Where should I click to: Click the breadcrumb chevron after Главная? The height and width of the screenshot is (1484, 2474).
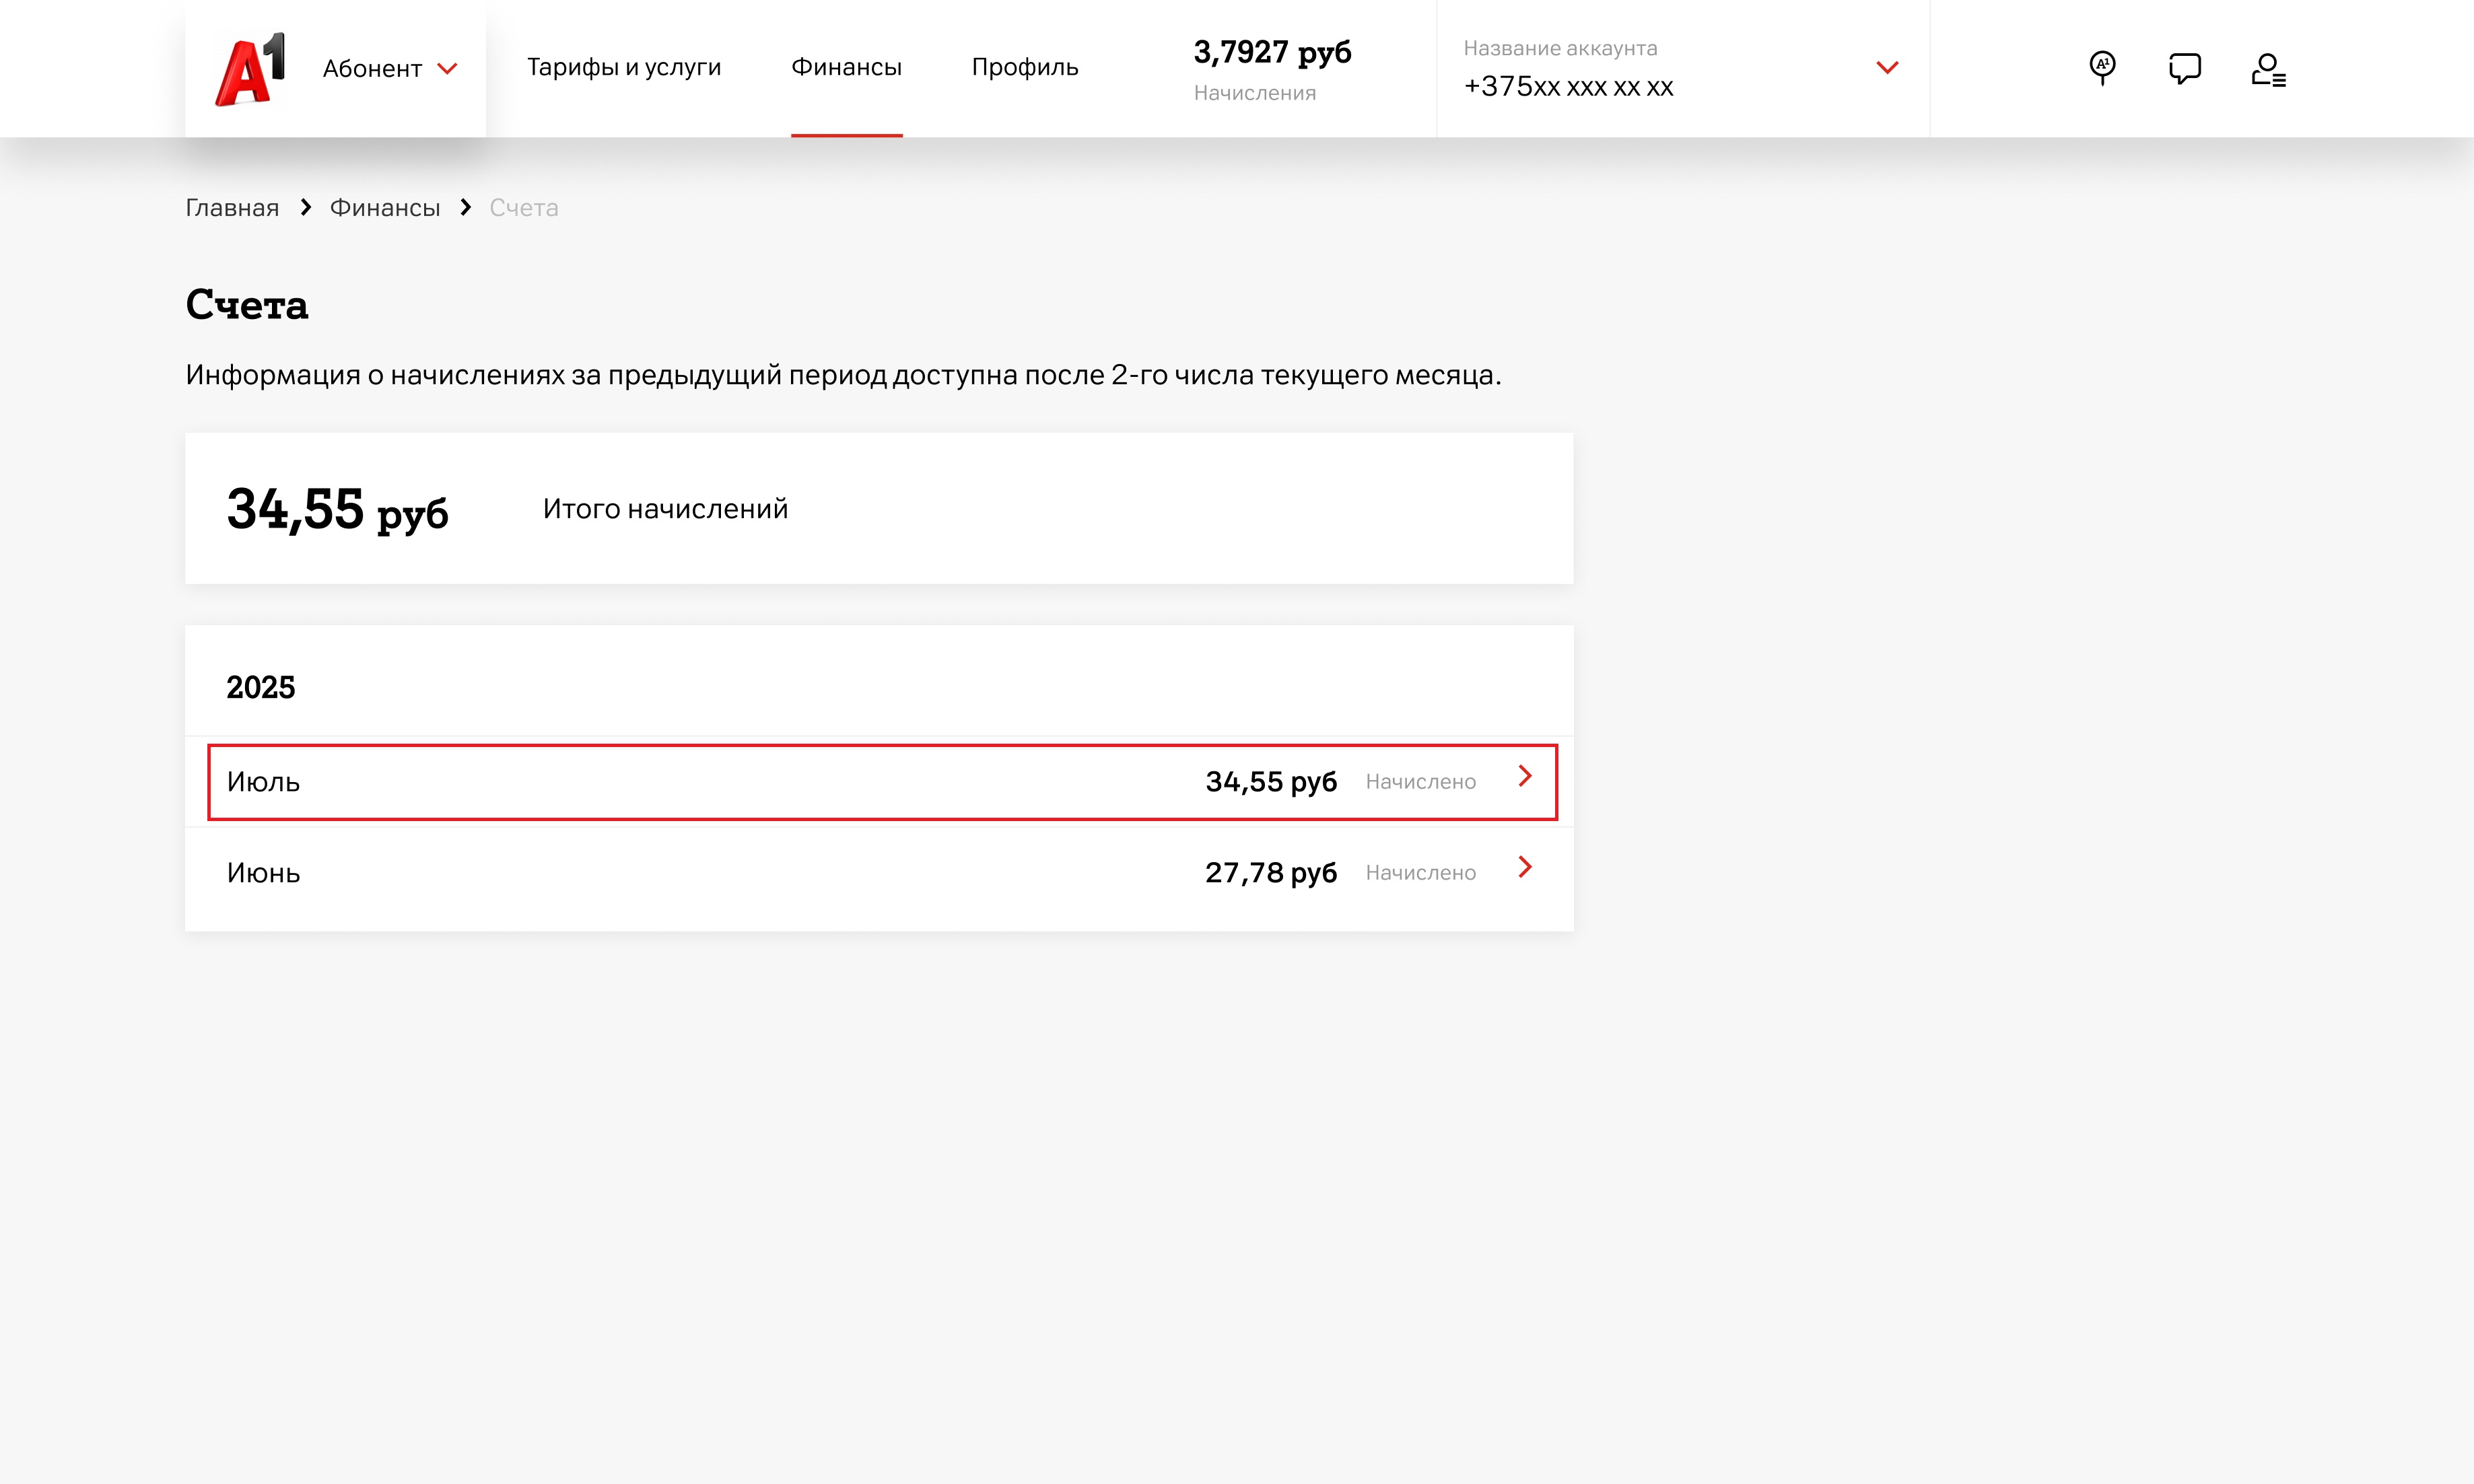[305, 207]
